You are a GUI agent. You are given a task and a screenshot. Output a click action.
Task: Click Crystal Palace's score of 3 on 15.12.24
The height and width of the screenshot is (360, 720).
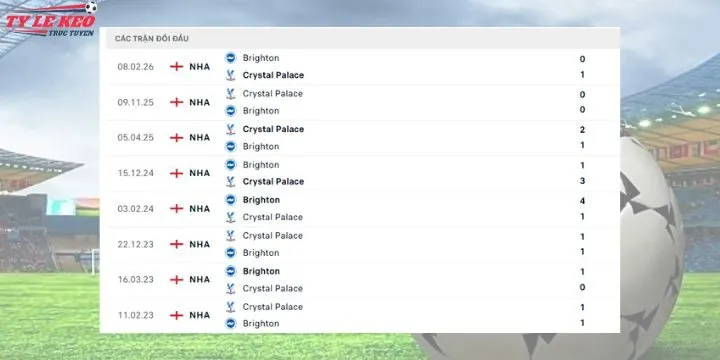tap(582, 181)
